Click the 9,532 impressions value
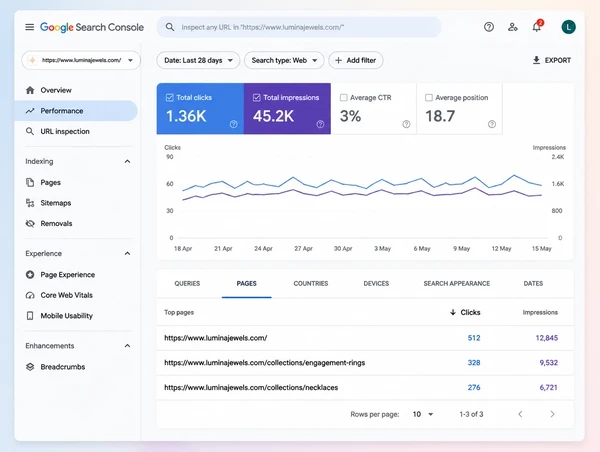 (x=548, y=362)
